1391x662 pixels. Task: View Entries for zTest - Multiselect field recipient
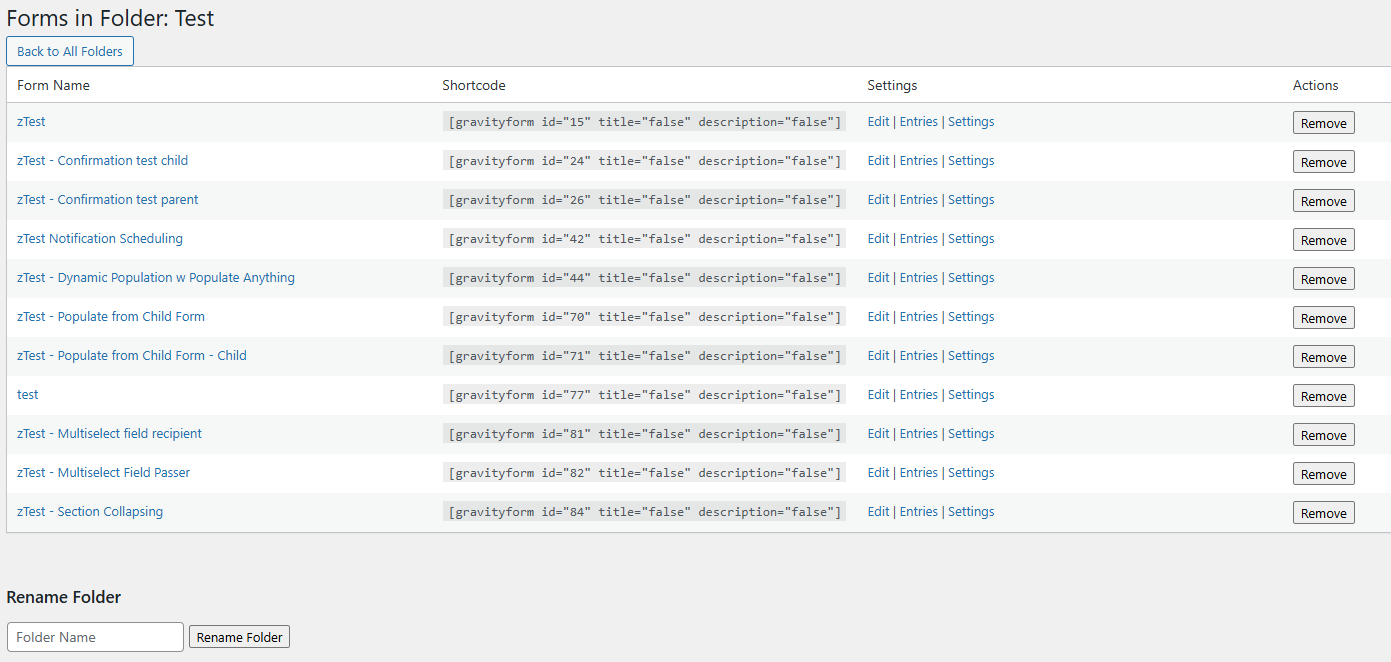tap(918, 434)
